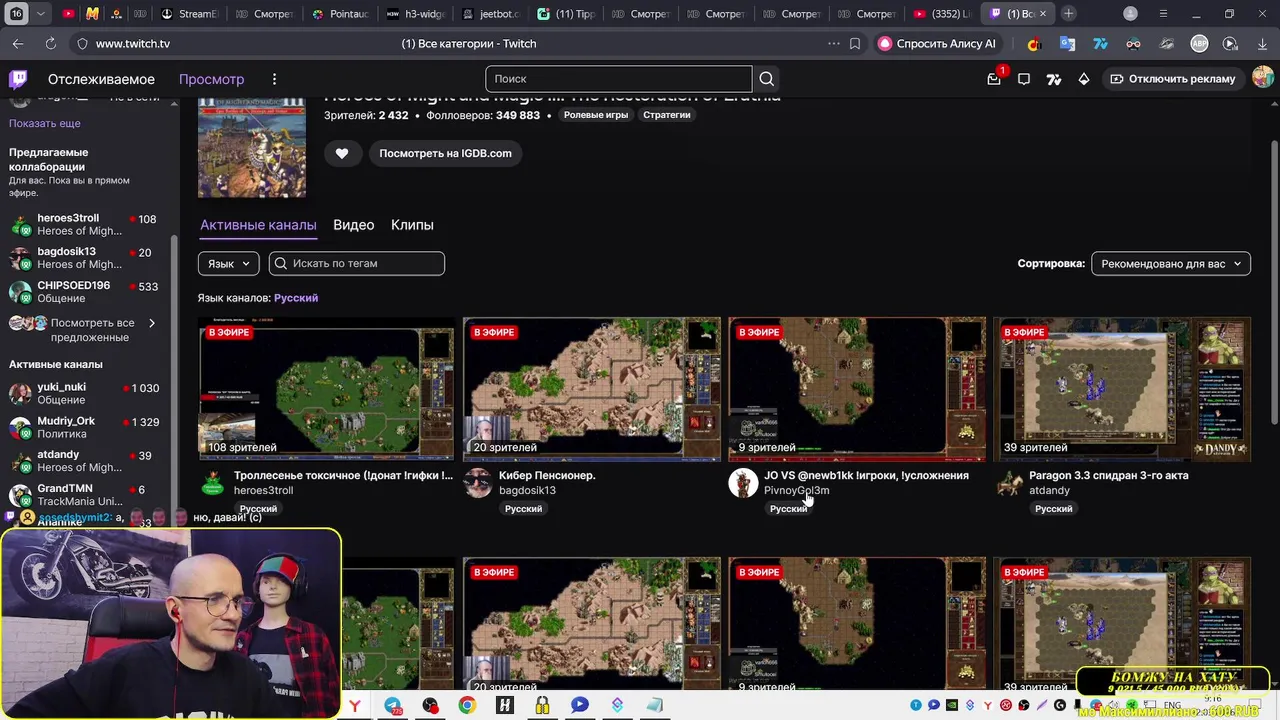Open Google Chrome from the taskbar

coord(467,706)
